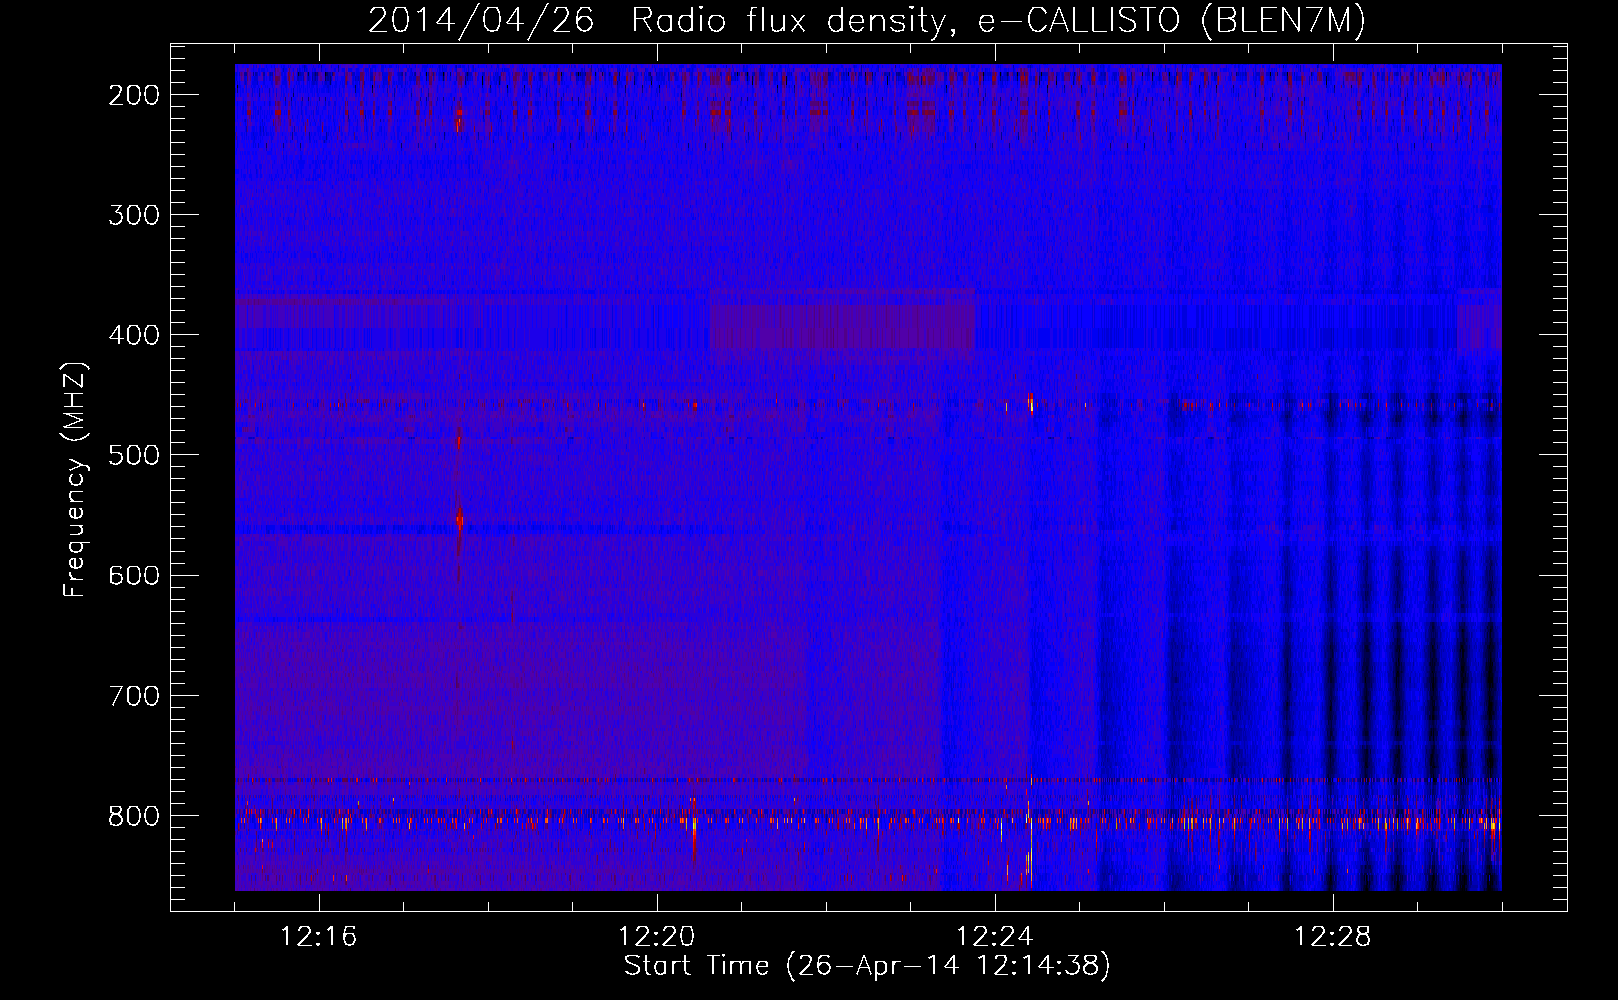Click the "Start Time (26-Apr-14 12:14:38)" label
This screenshot has width=1618, height=1000.
coord(866,966)
